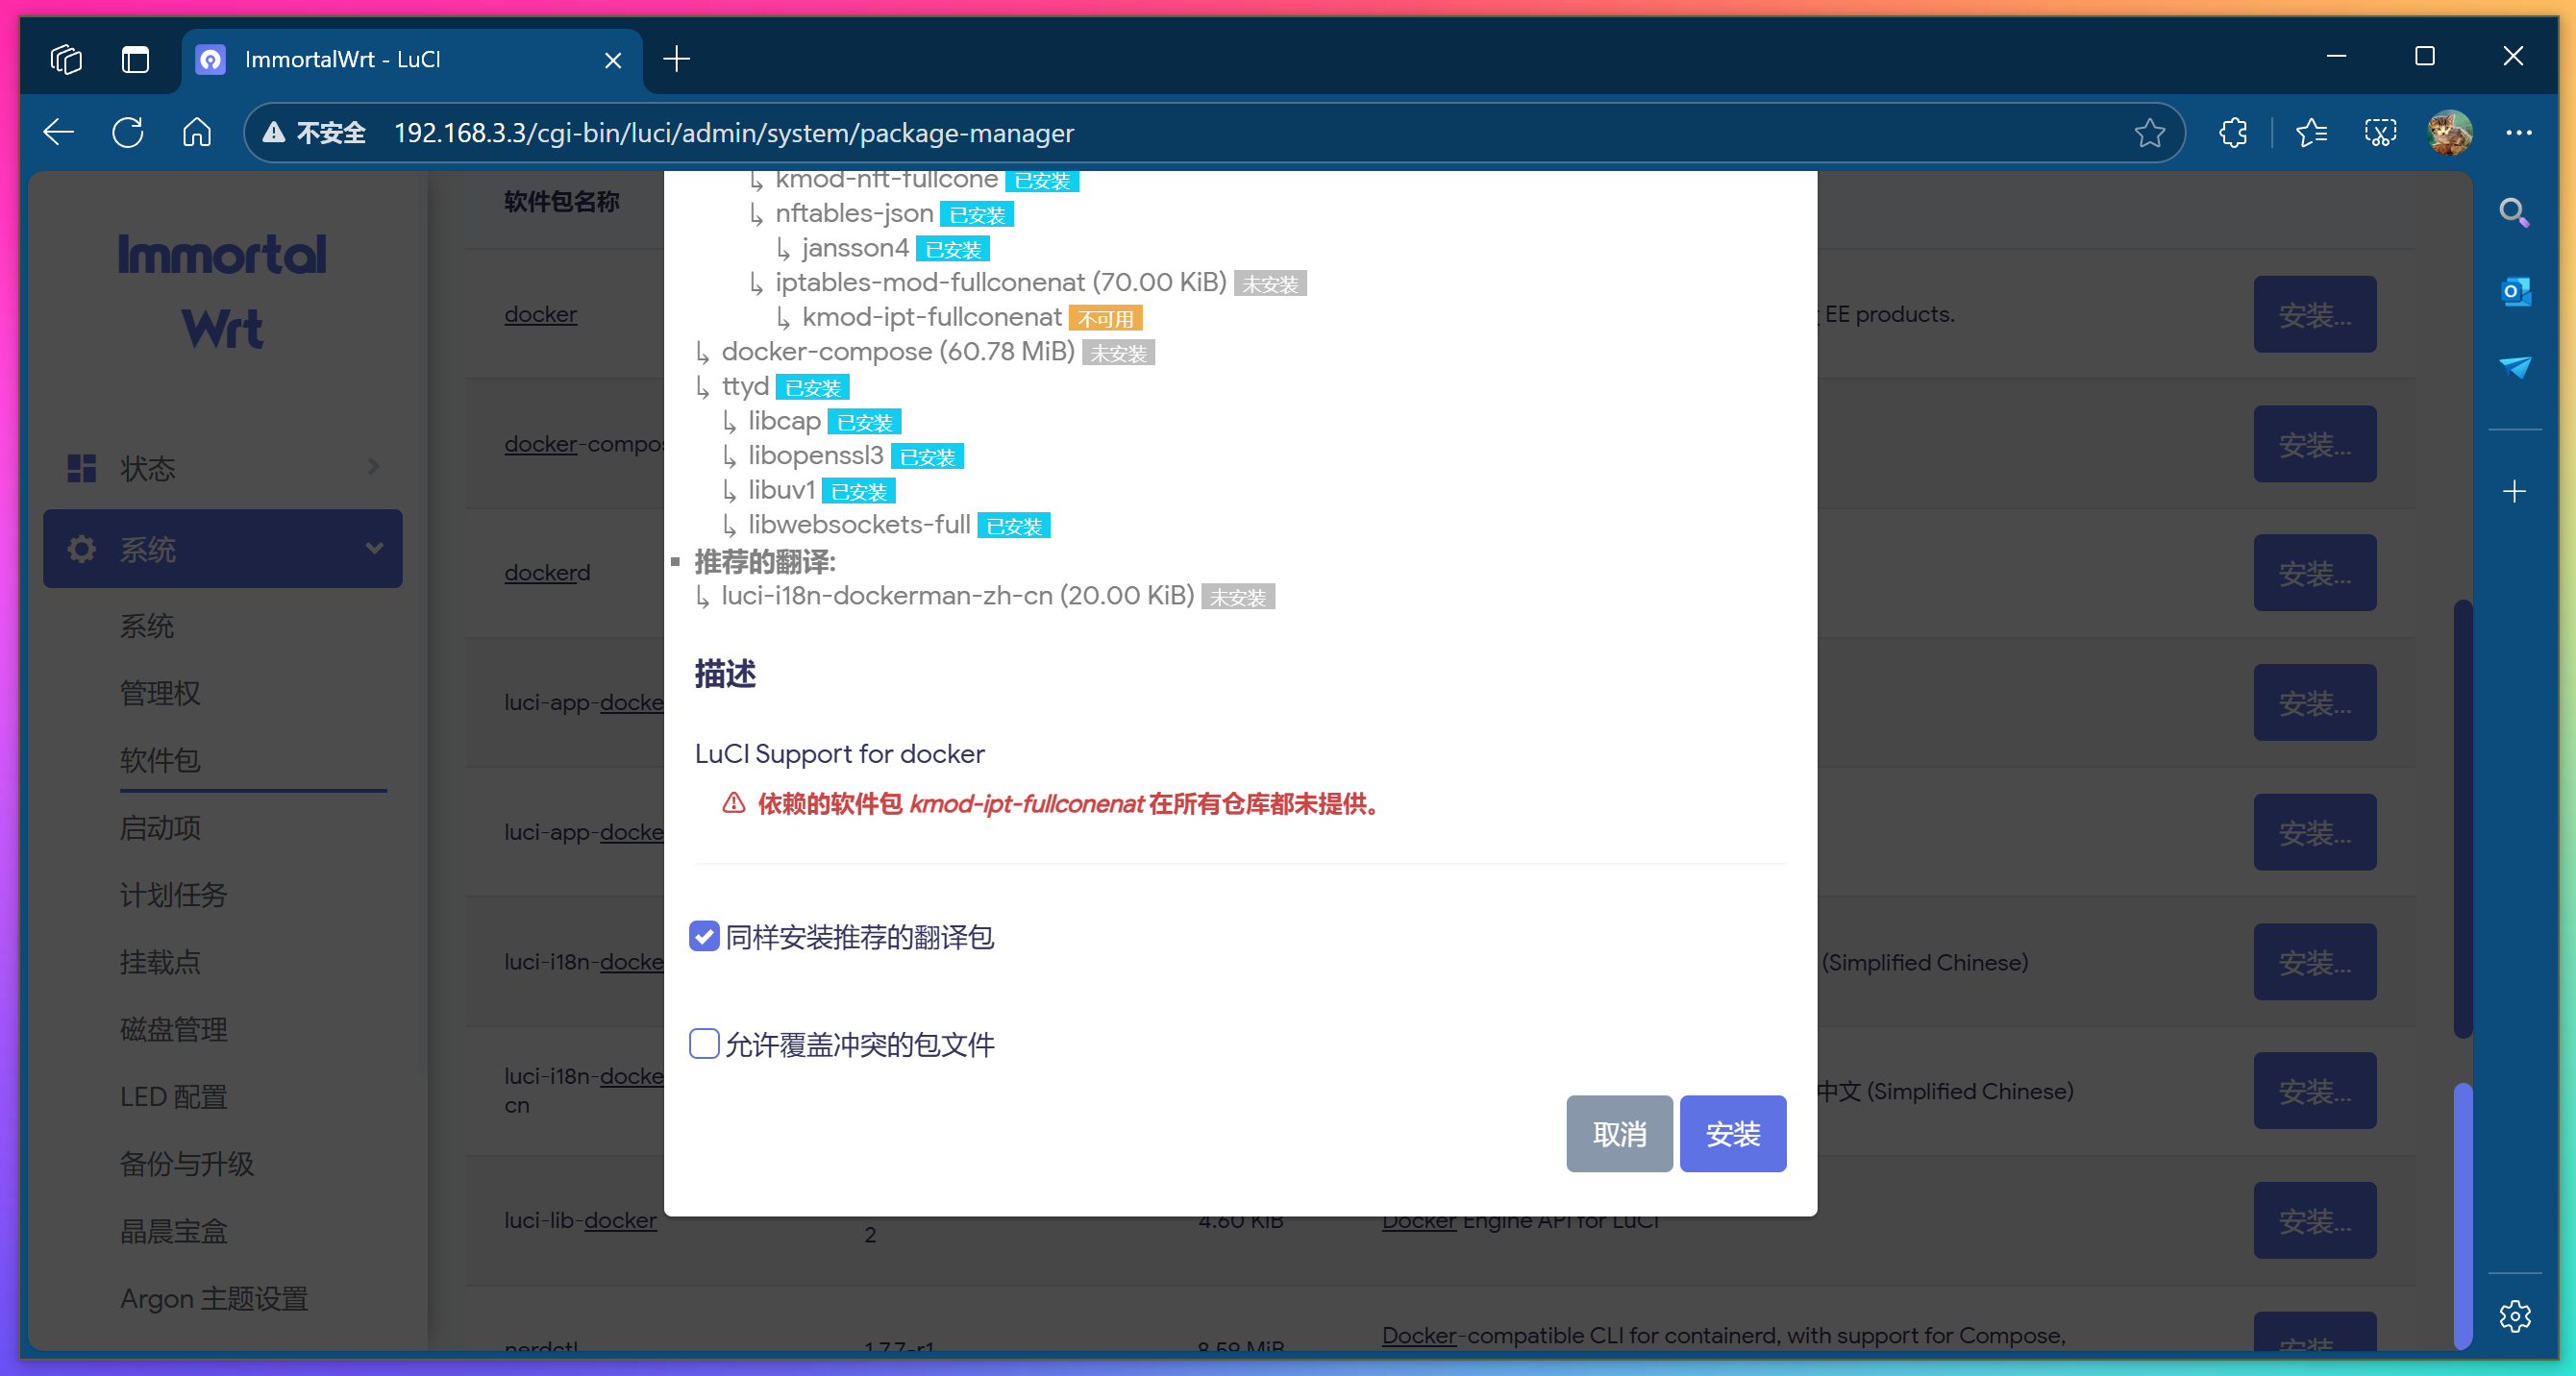This screenshot has width=2576, height=1376.
Task: Bookmark the page with the star icon
Action: tap(2149, 132)
